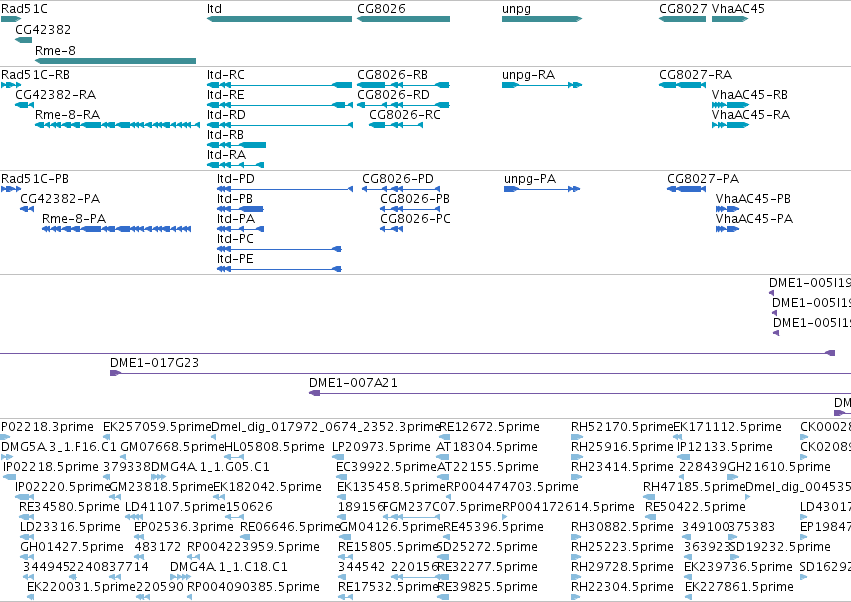Click the EC39922.5prime EST label
851x602 pixels.
[386, 467]
